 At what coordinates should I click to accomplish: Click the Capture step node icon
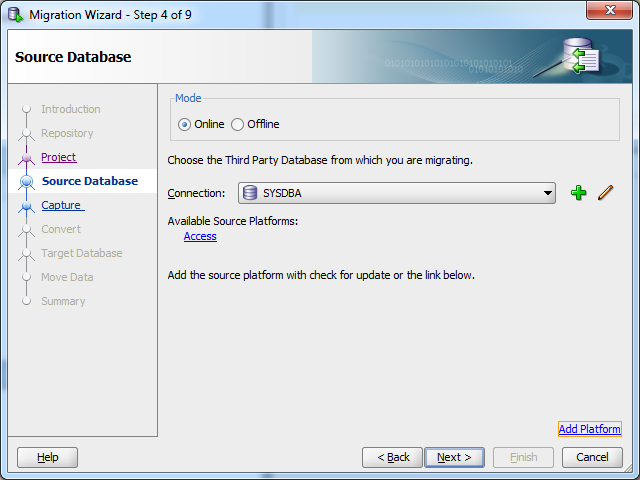click(x=27, y=205)
